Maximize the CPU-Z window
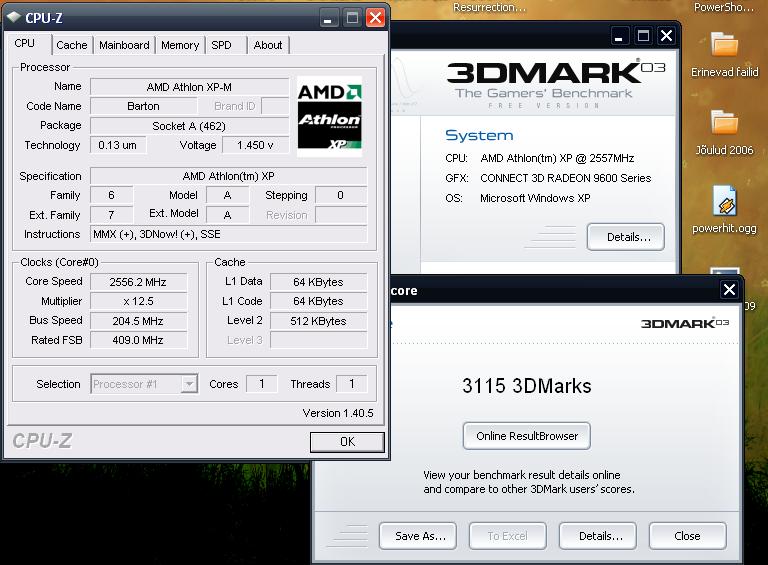 point(351,18)
